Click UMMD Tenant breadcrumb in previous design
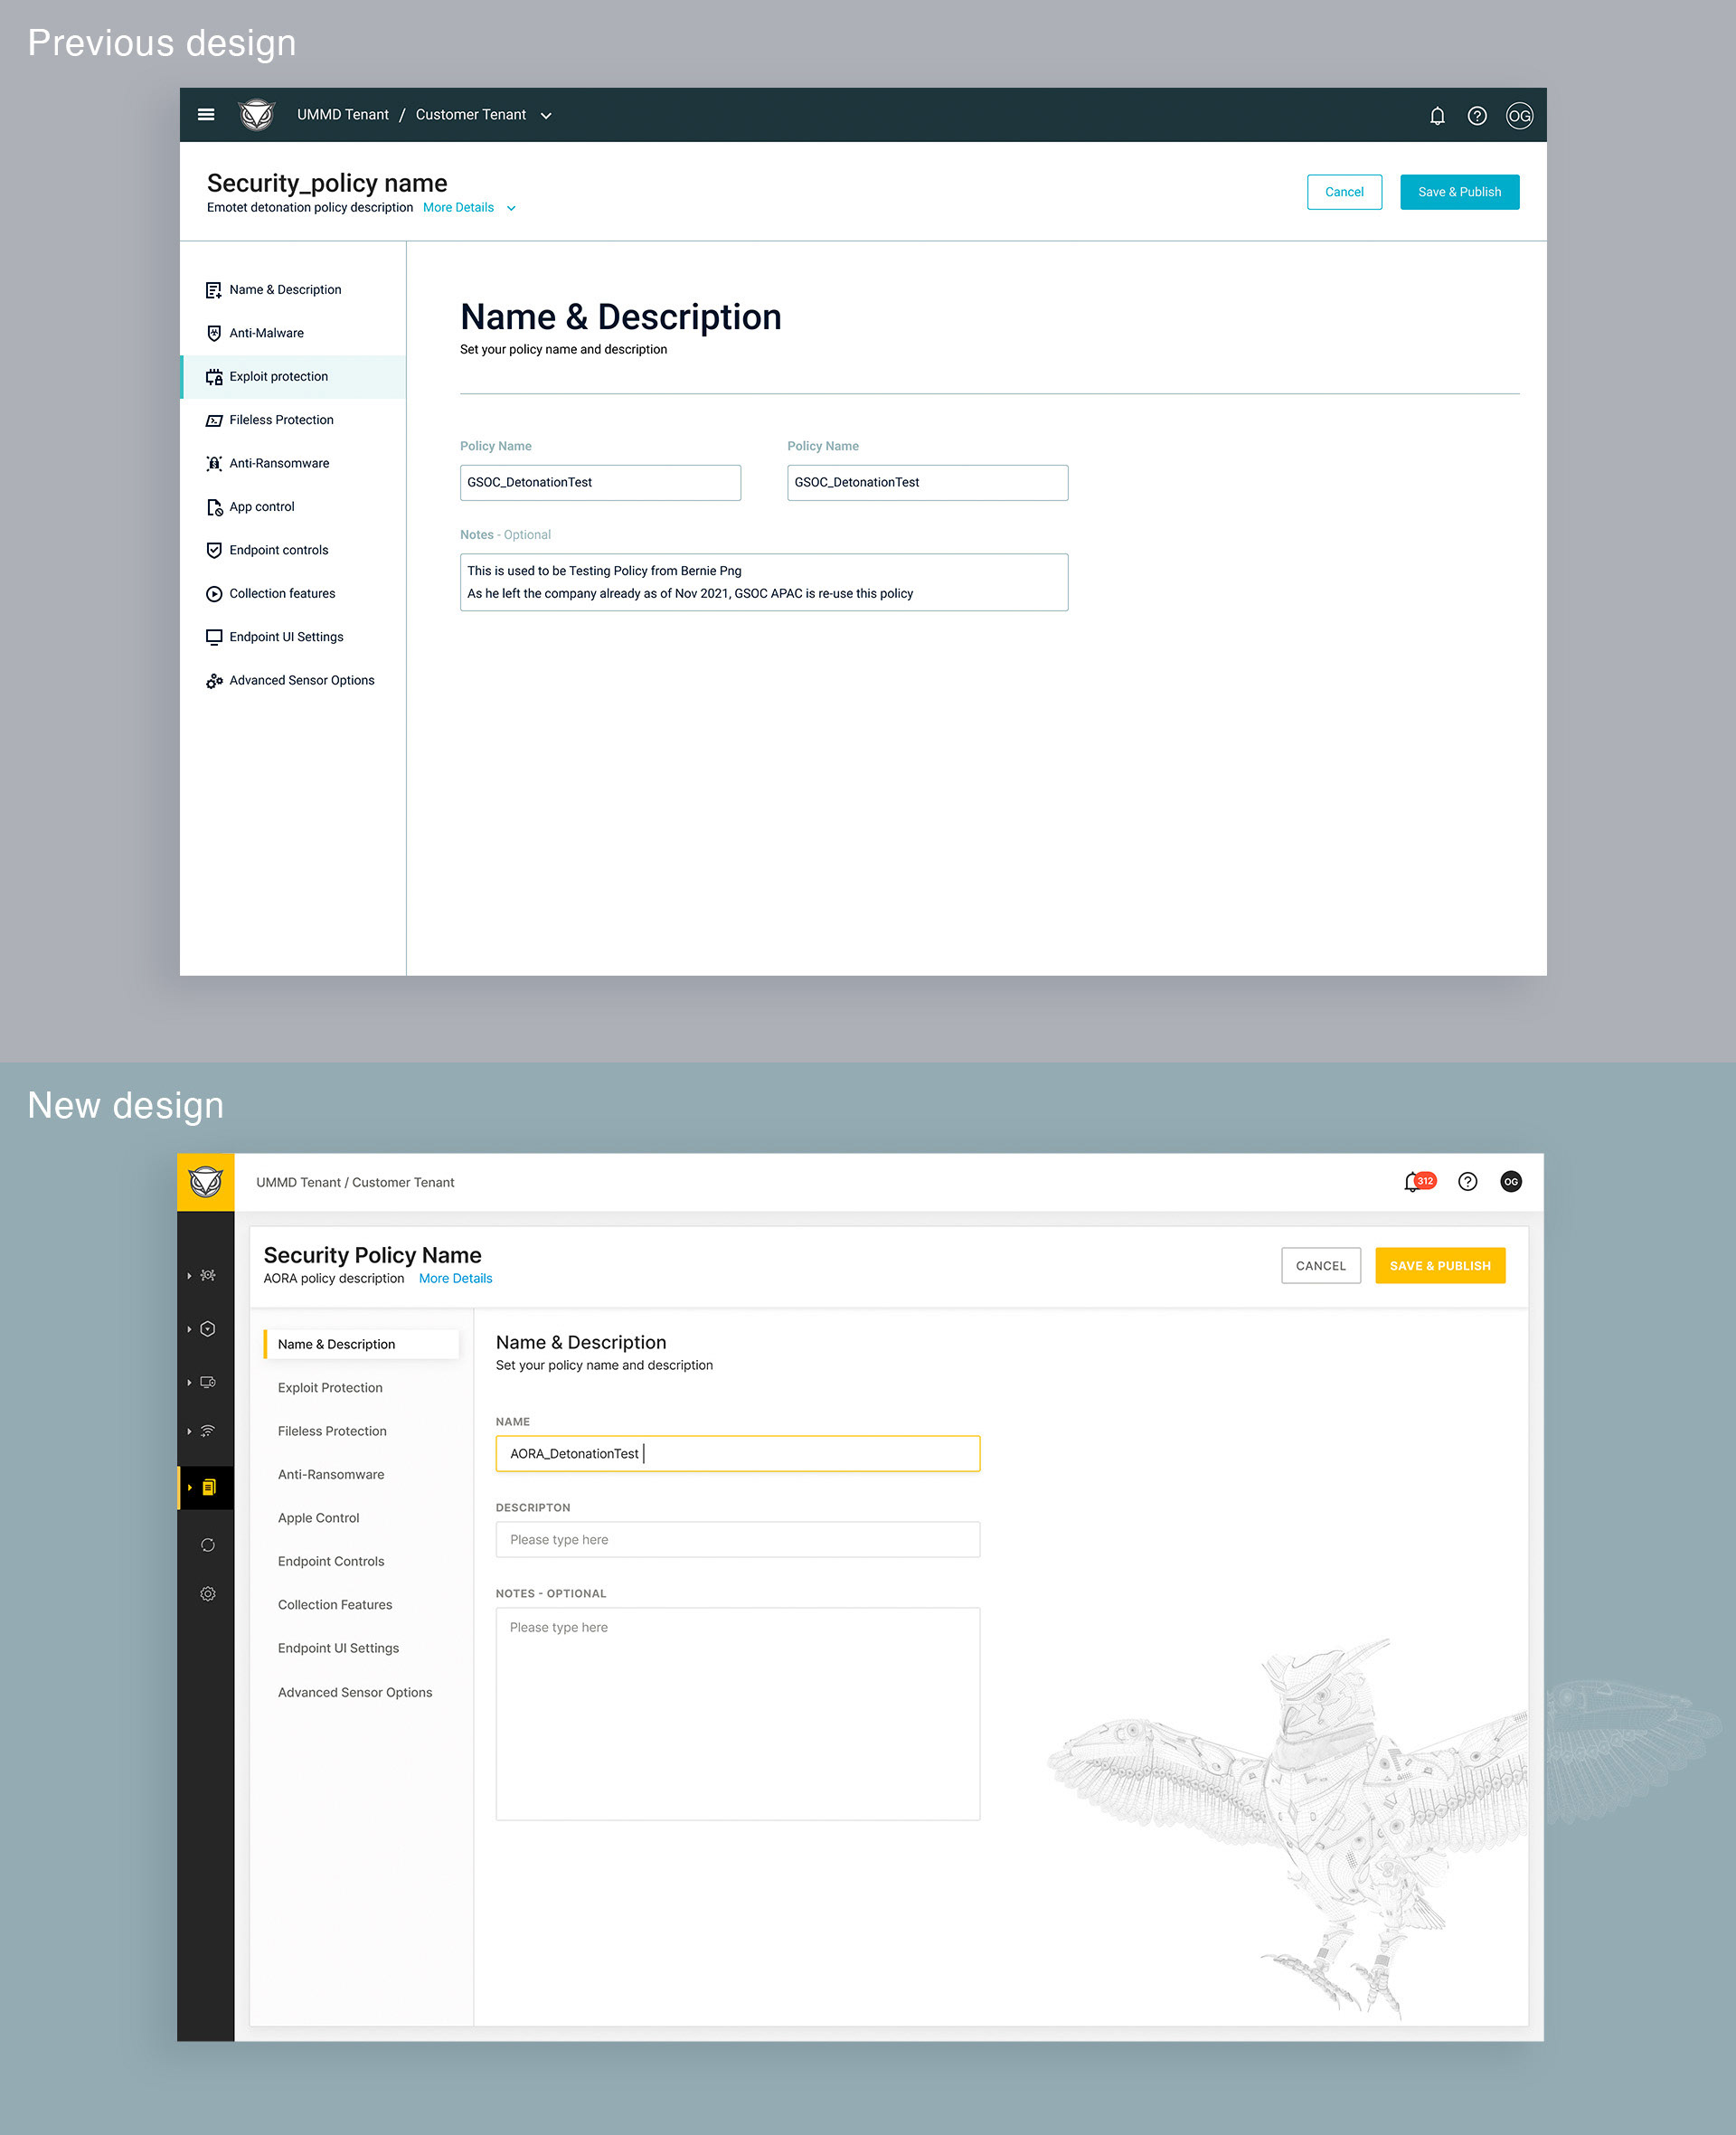 coord(343,115)
